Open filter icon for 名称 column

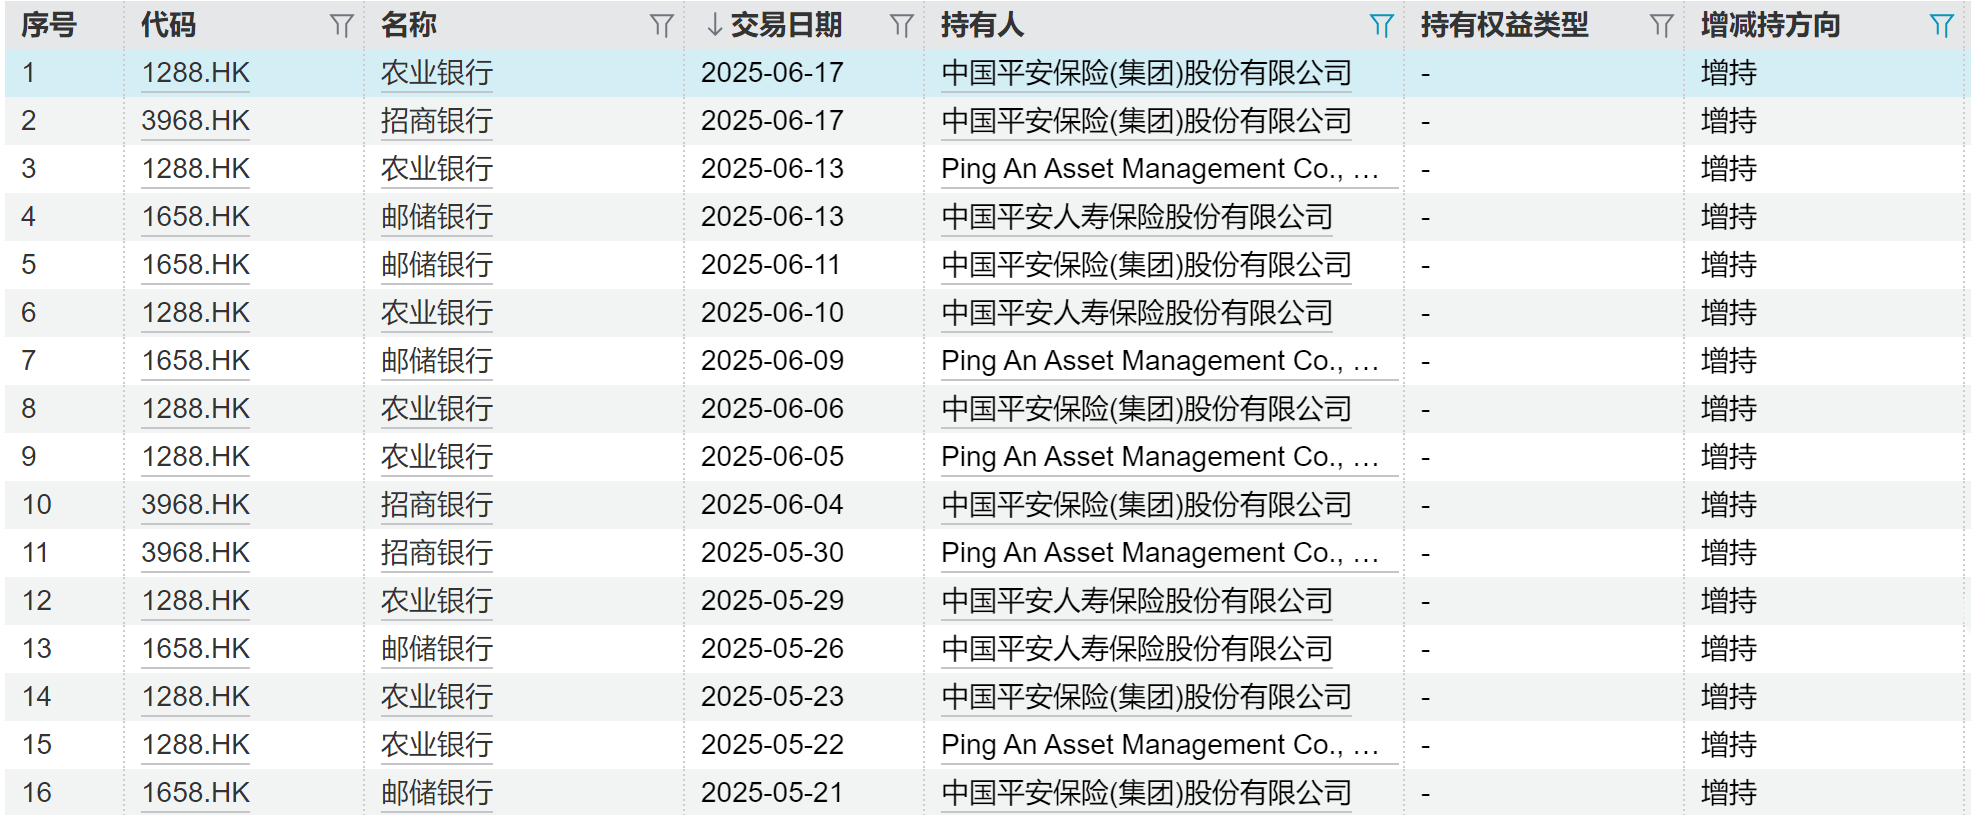(662, 25)
